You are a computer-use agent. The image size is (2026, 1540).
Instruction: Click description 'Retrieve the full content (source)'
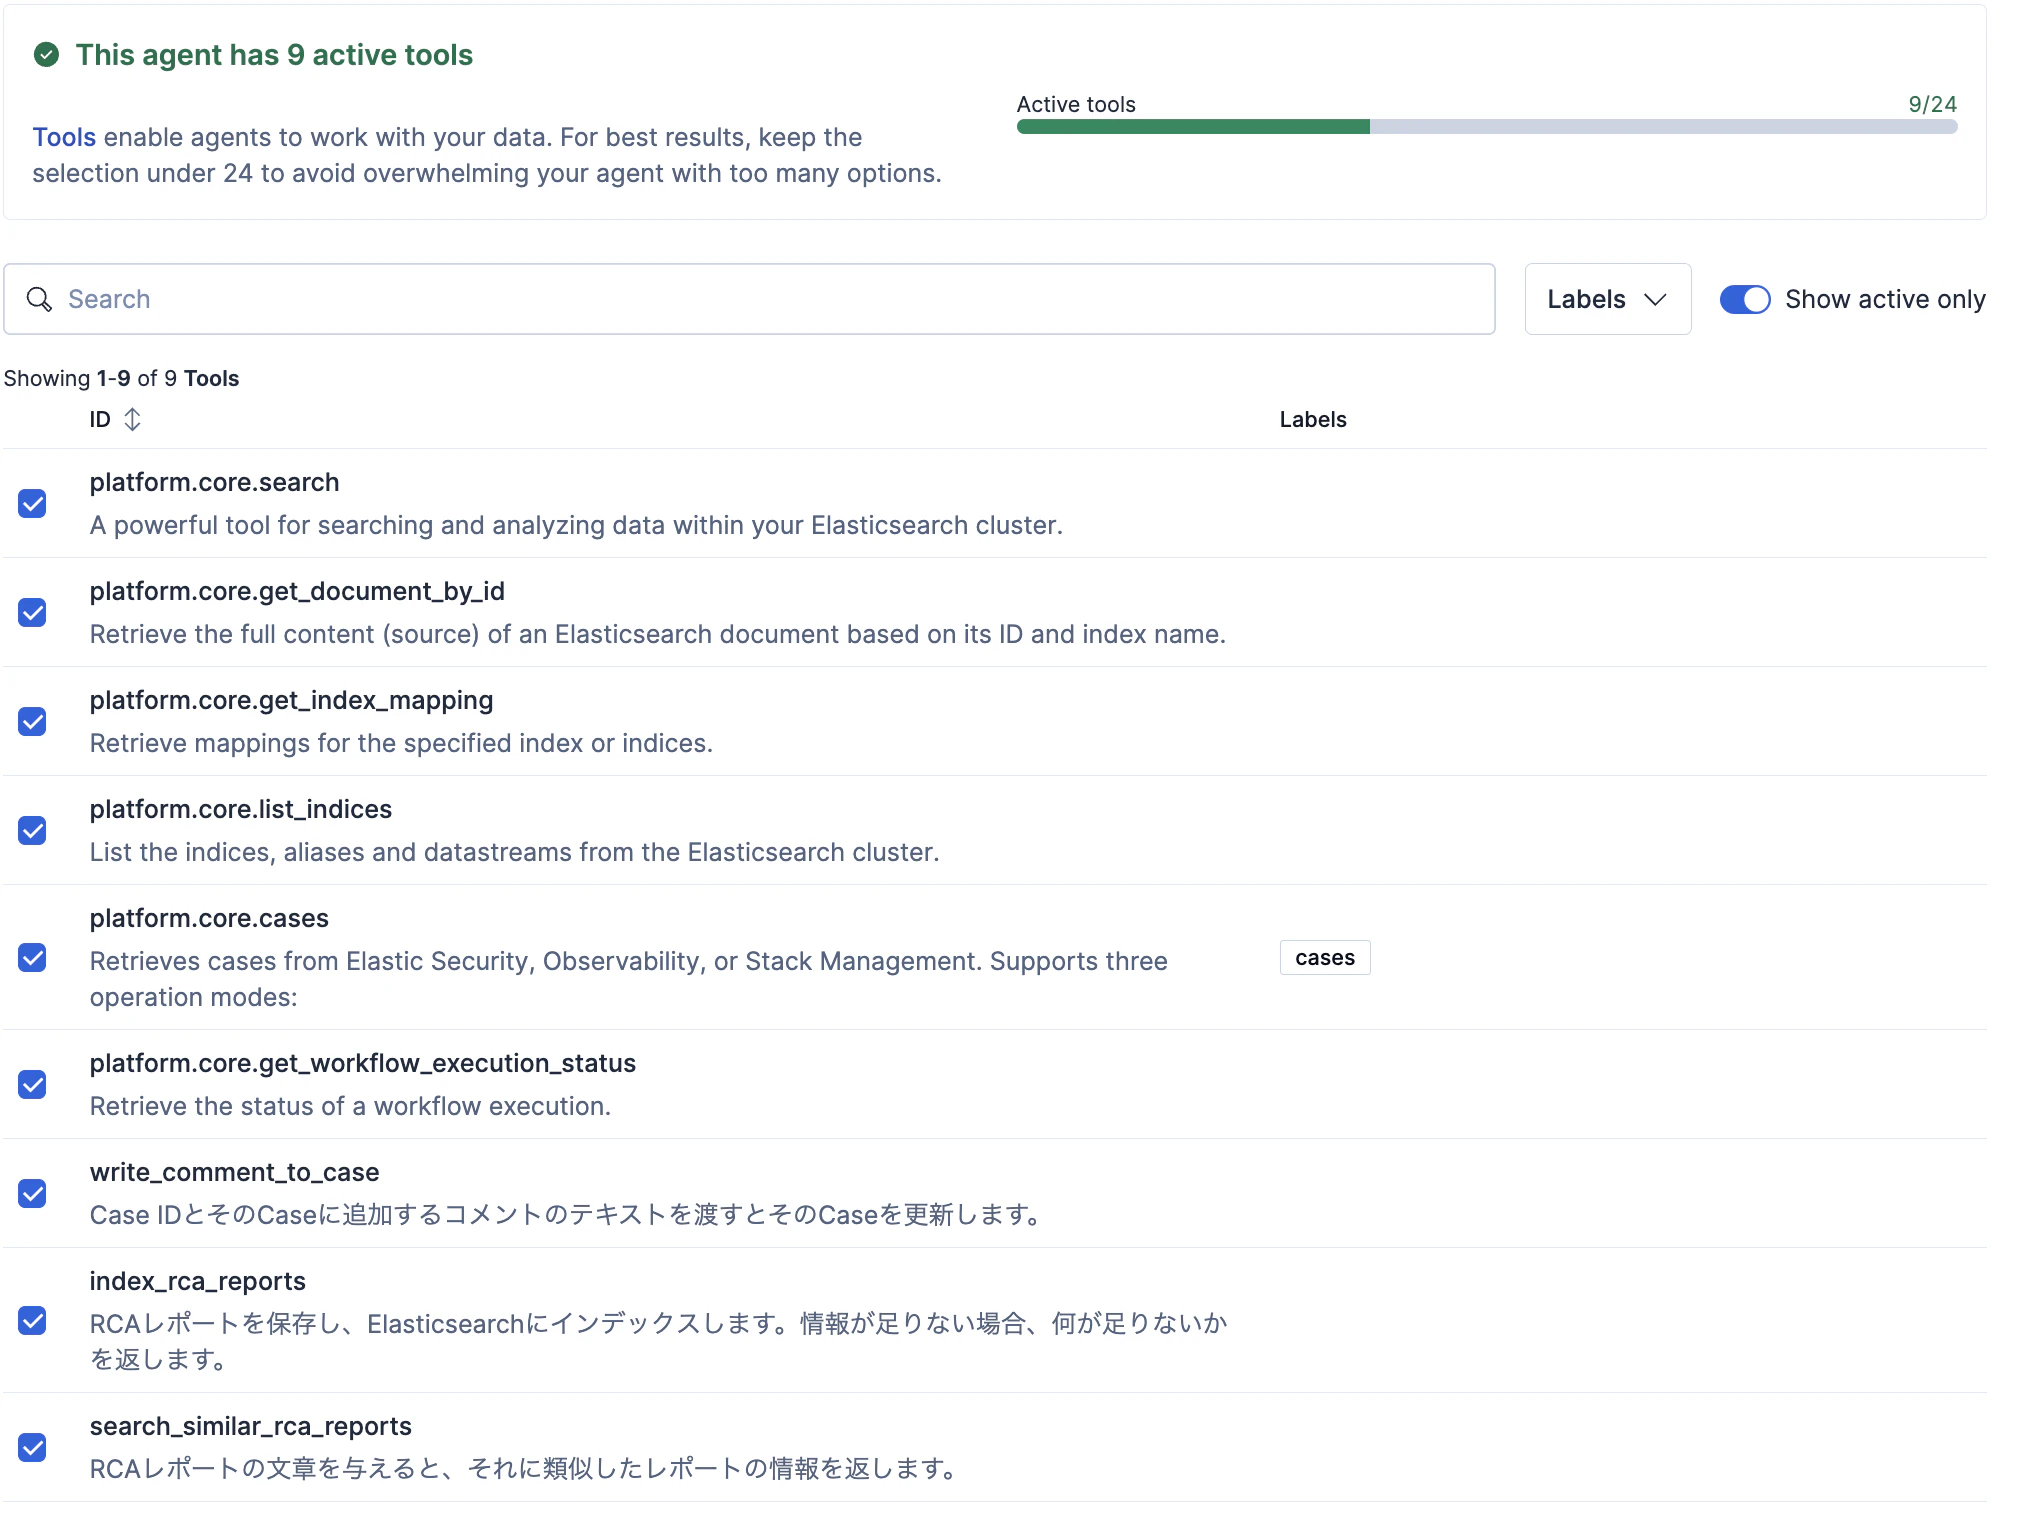(657, 634)
